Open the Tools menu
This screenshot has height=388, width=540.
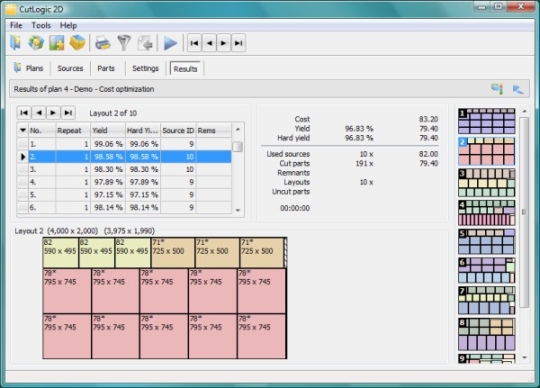[x=41, y=25]
